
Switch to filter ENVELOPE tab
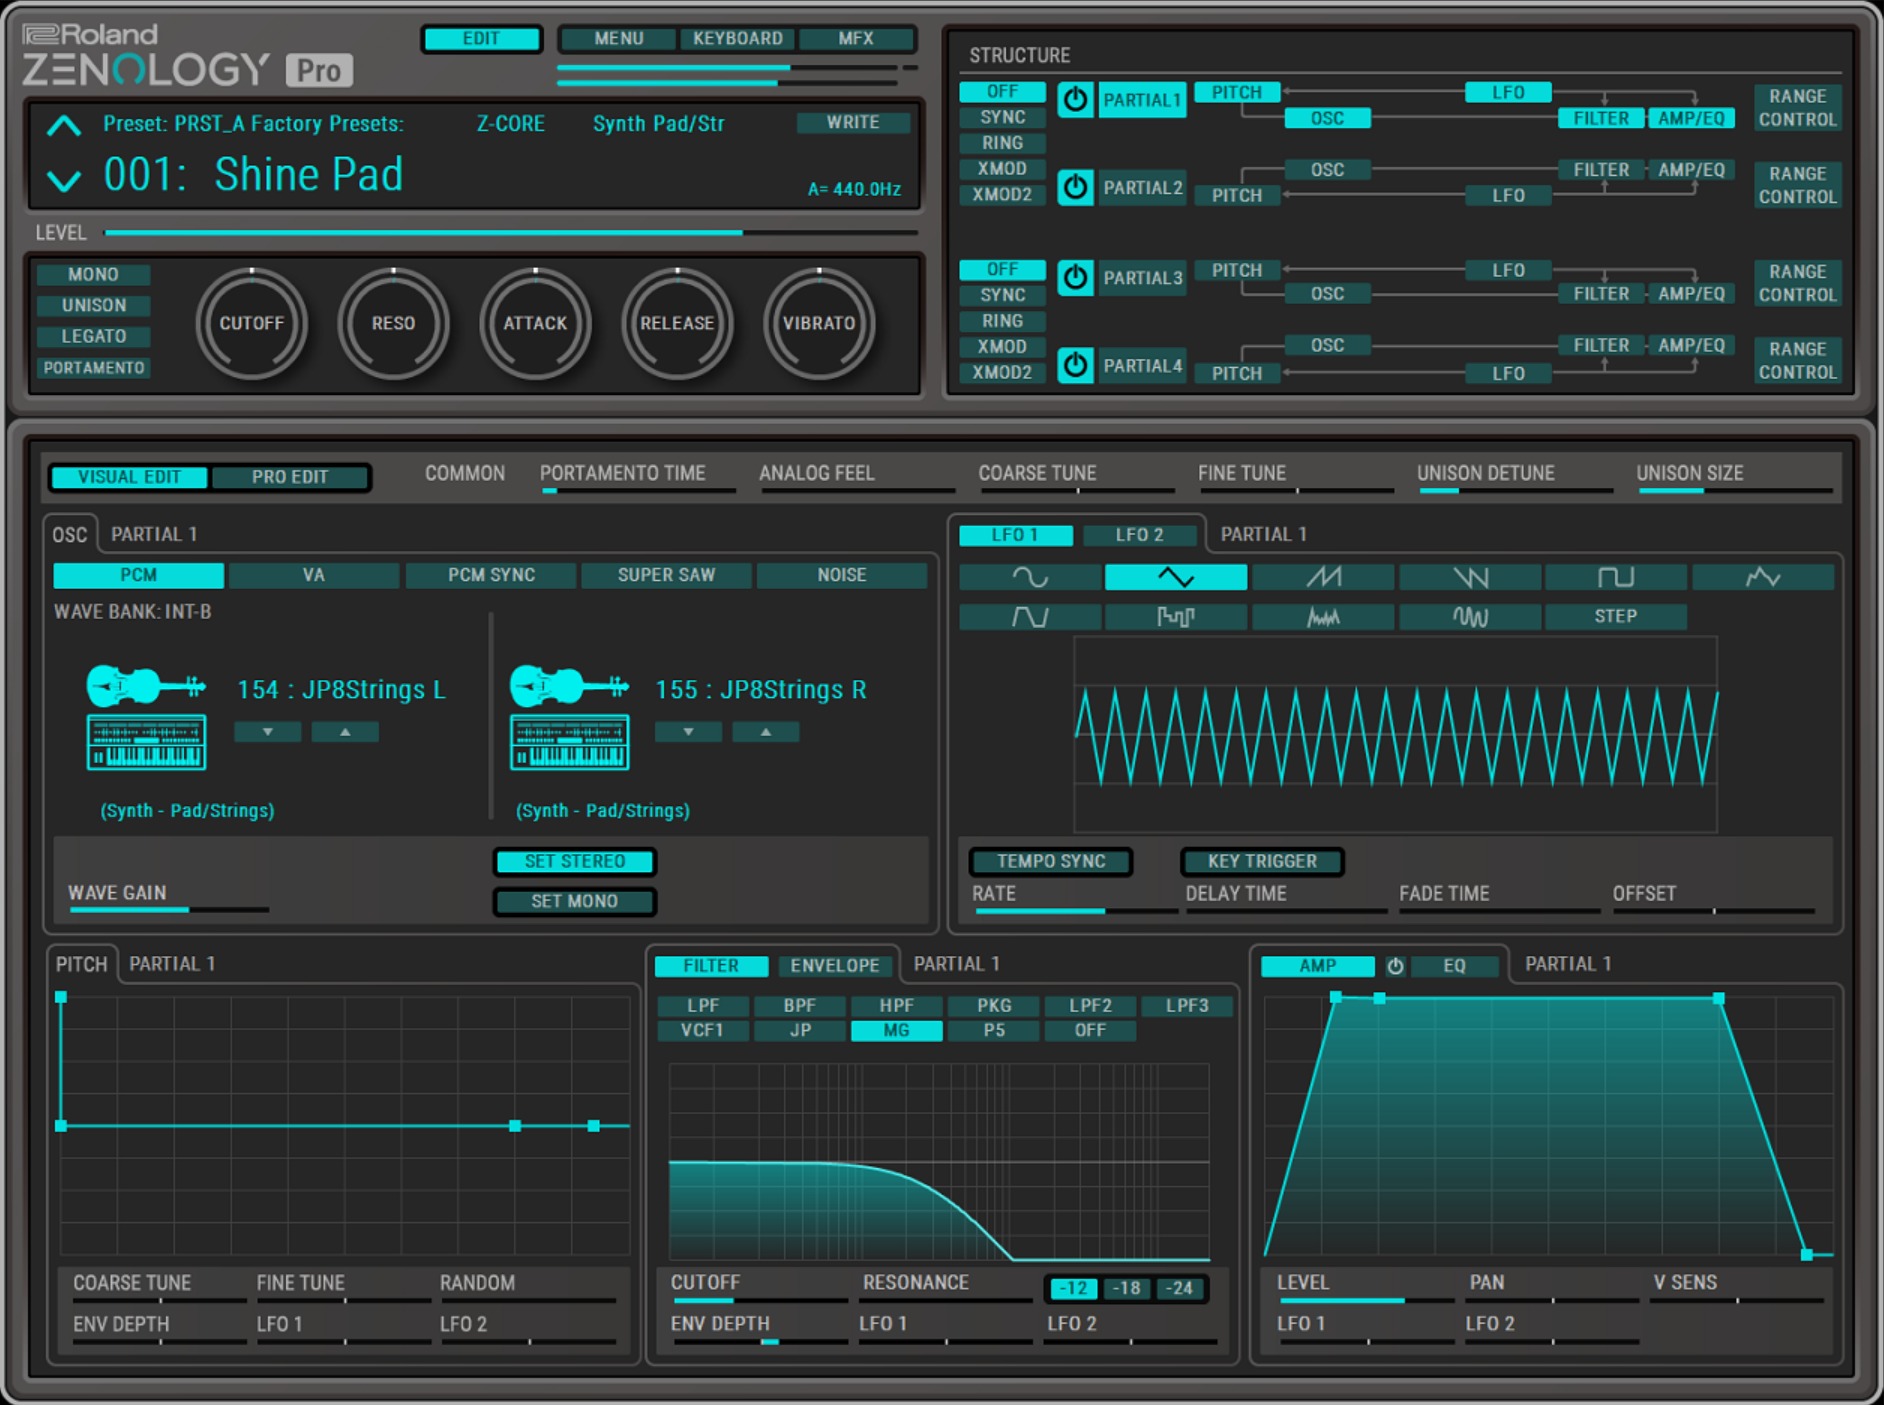point(834,966)
